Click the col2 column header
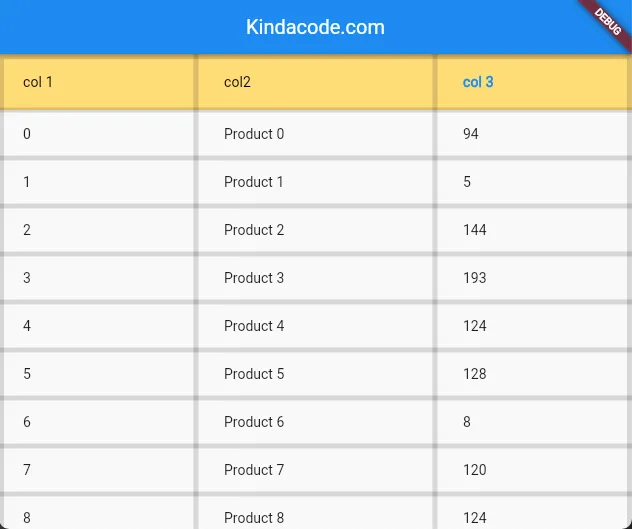 pos(237,82)
